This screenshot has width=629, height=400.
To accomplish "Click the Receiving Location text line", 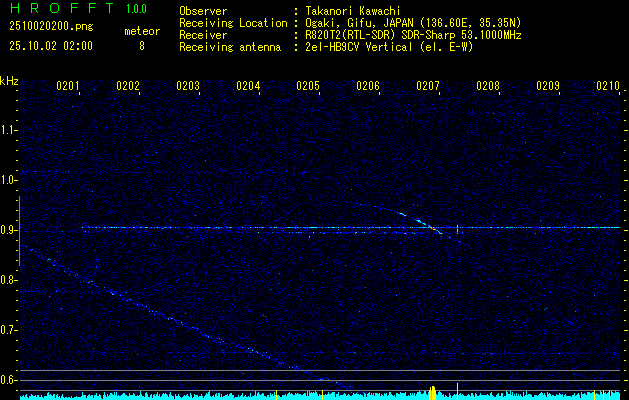I will pos(400,23).
